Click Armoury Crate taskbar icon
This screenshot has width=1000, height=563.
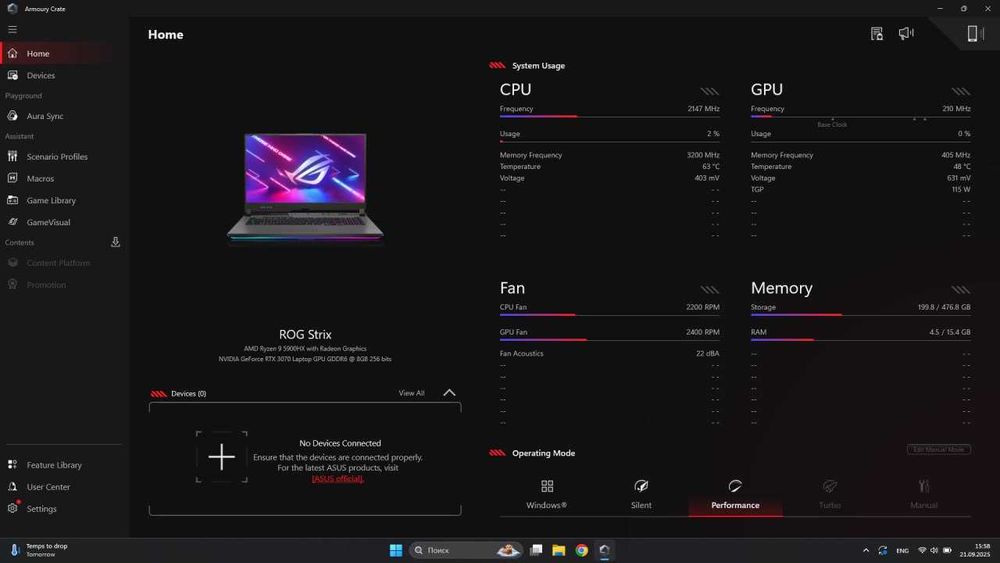[605, 550]
